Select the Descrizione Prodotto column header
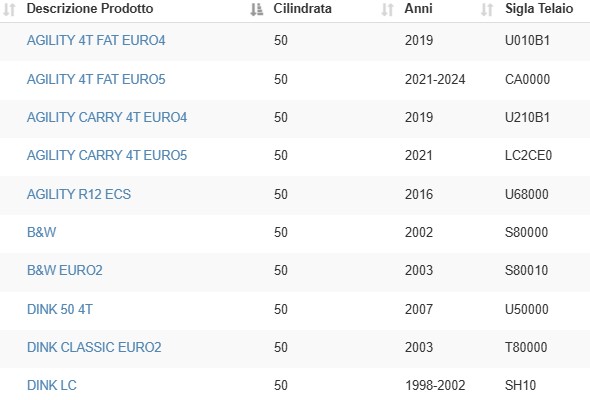This screenshot has width=590, height=400. pos(90,8)
